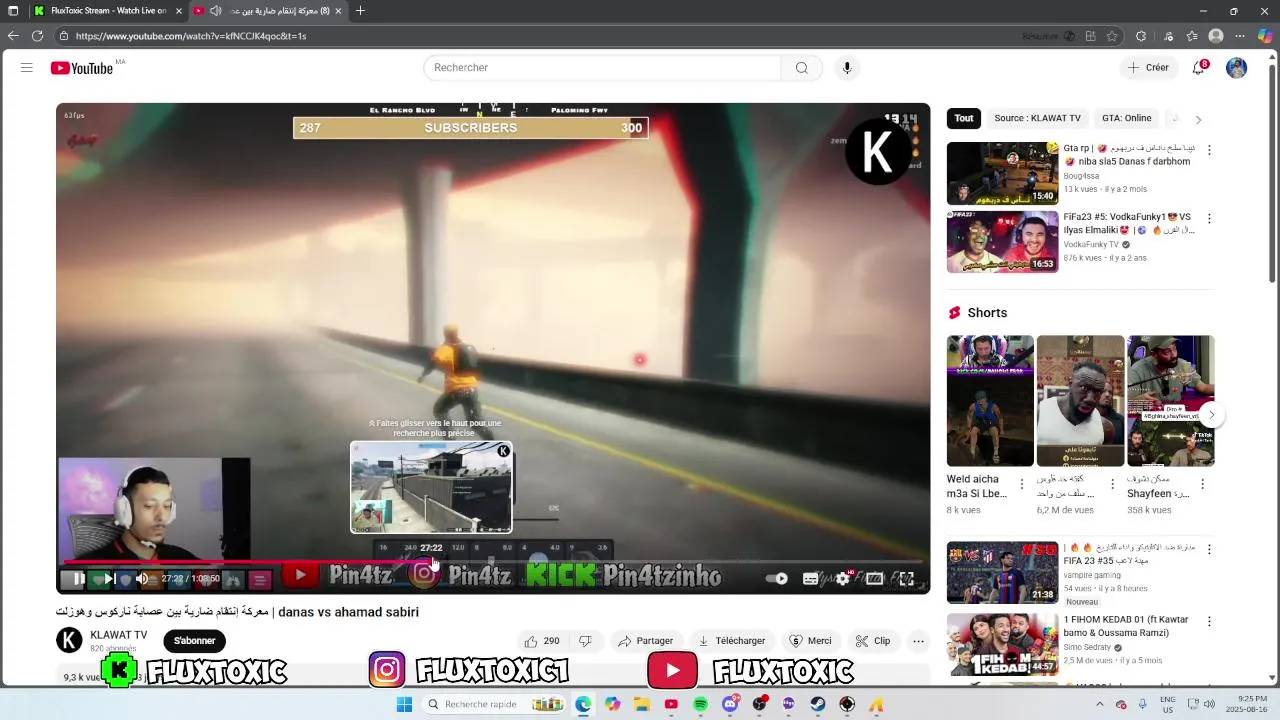Open Discord from the taskbar
The height and width of the screenshot is (720, 1280).
coord(730,705)
